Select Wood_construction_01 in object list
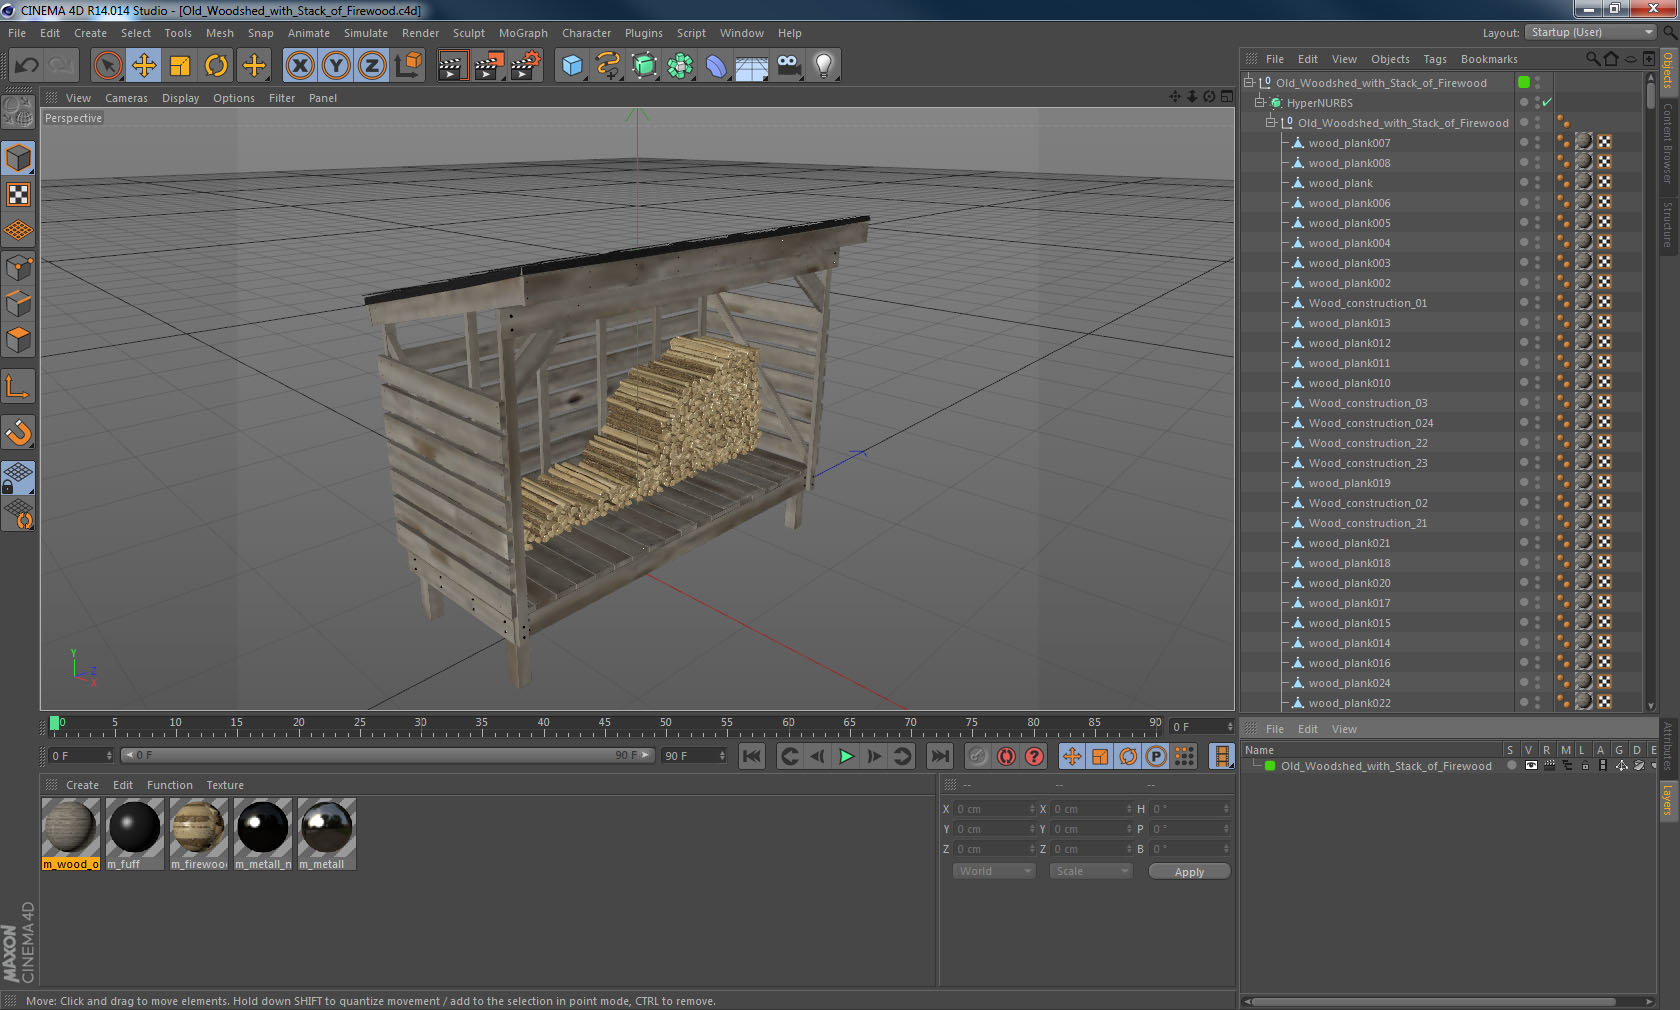The height and width of the screenshot is (1010, 1680). (x=1367, y=303)
